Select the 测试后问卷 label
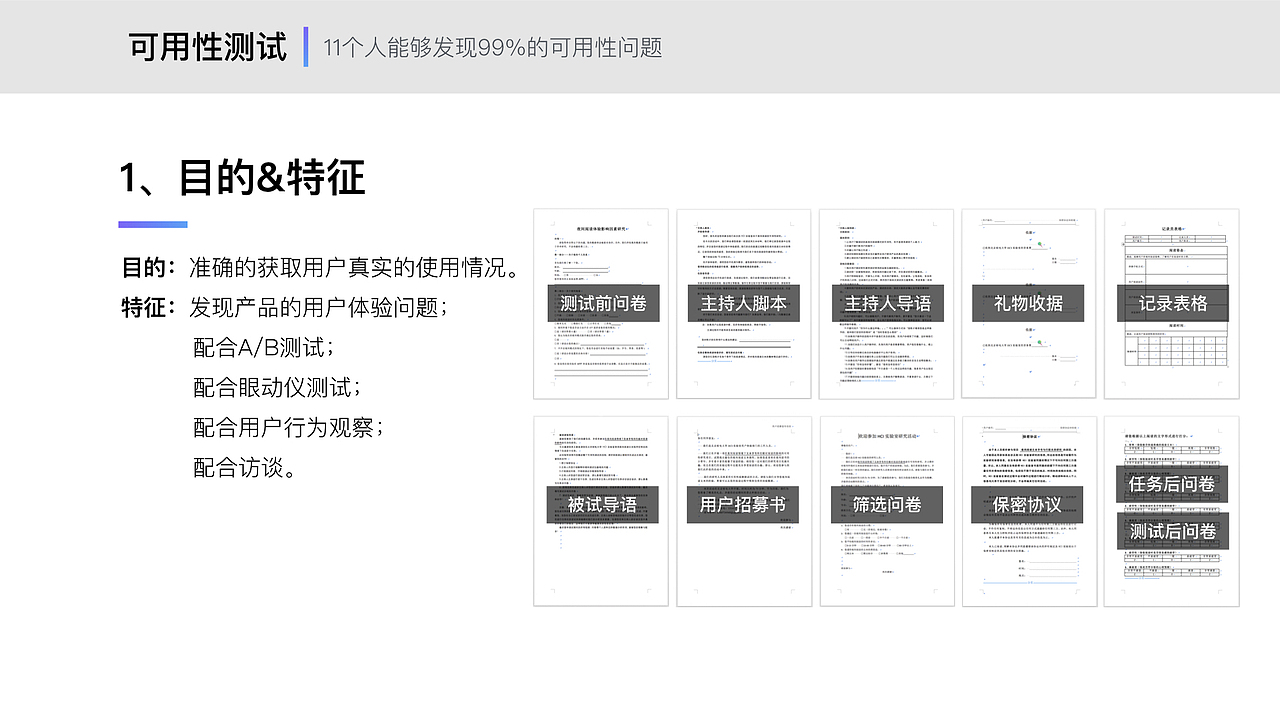 1172,531
